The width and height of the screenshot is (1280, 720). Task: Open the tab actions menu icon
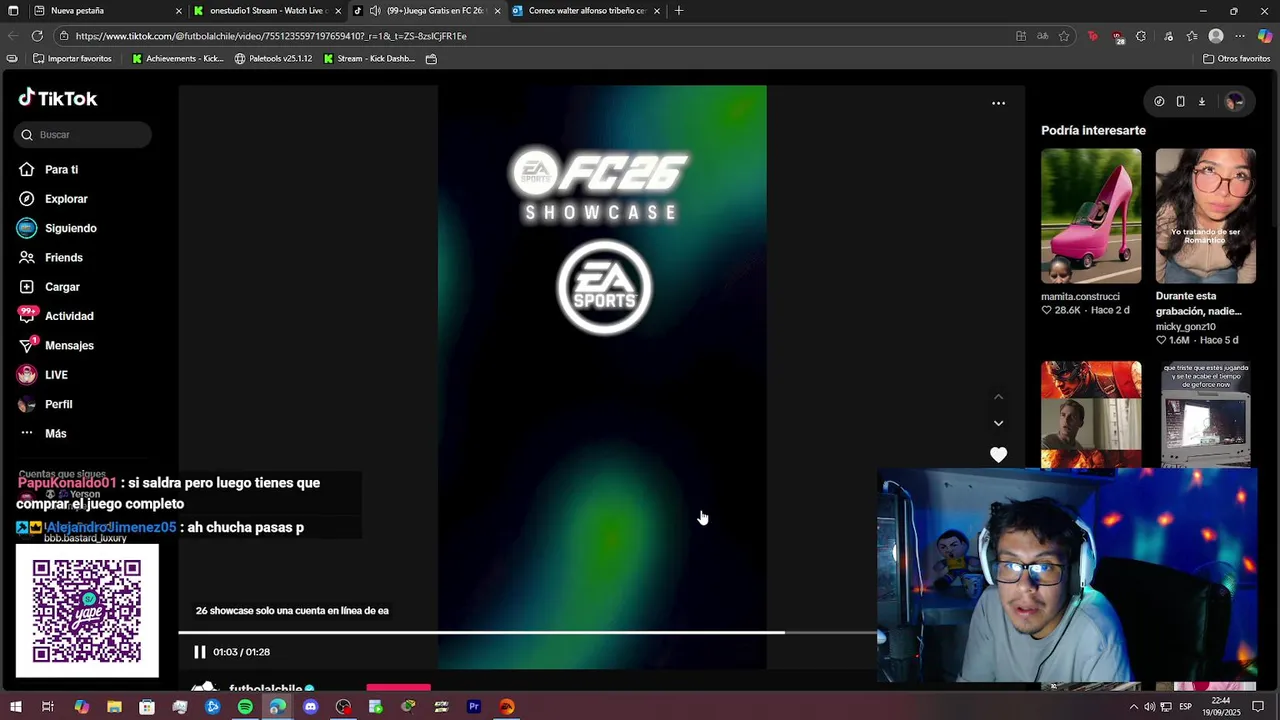[11, 11]
